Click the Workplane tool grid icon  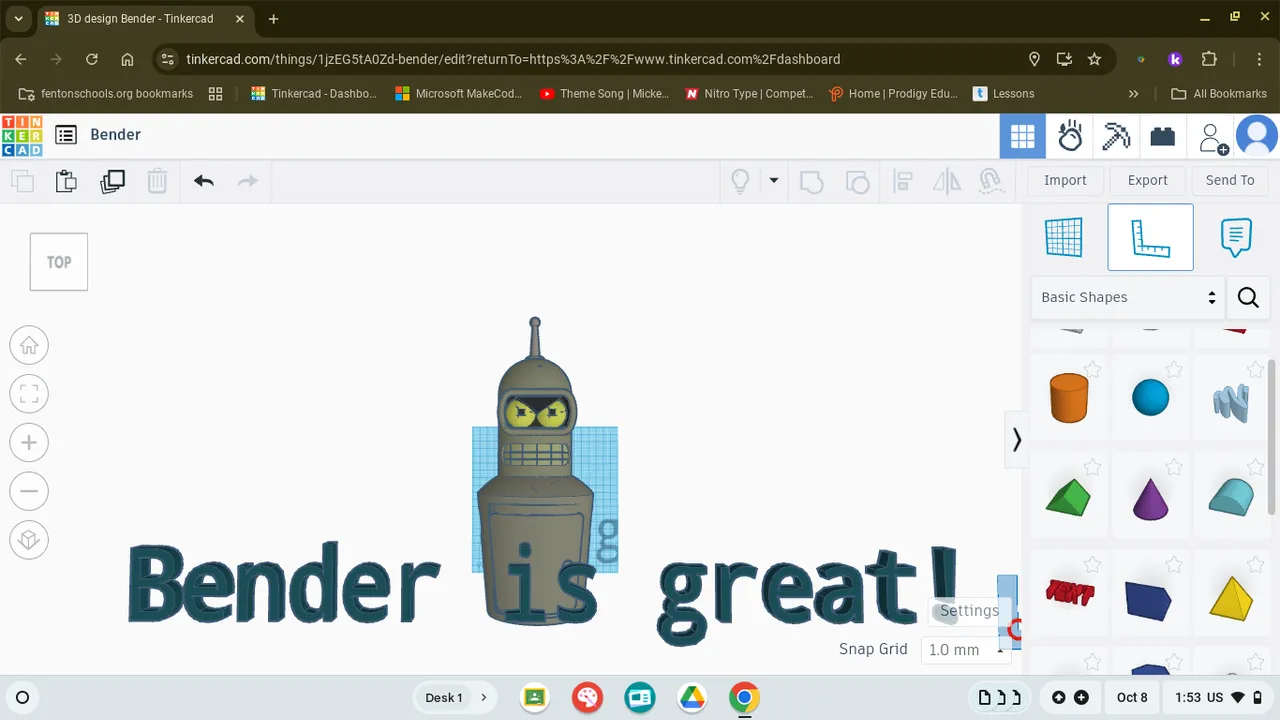pos(1063,238)
